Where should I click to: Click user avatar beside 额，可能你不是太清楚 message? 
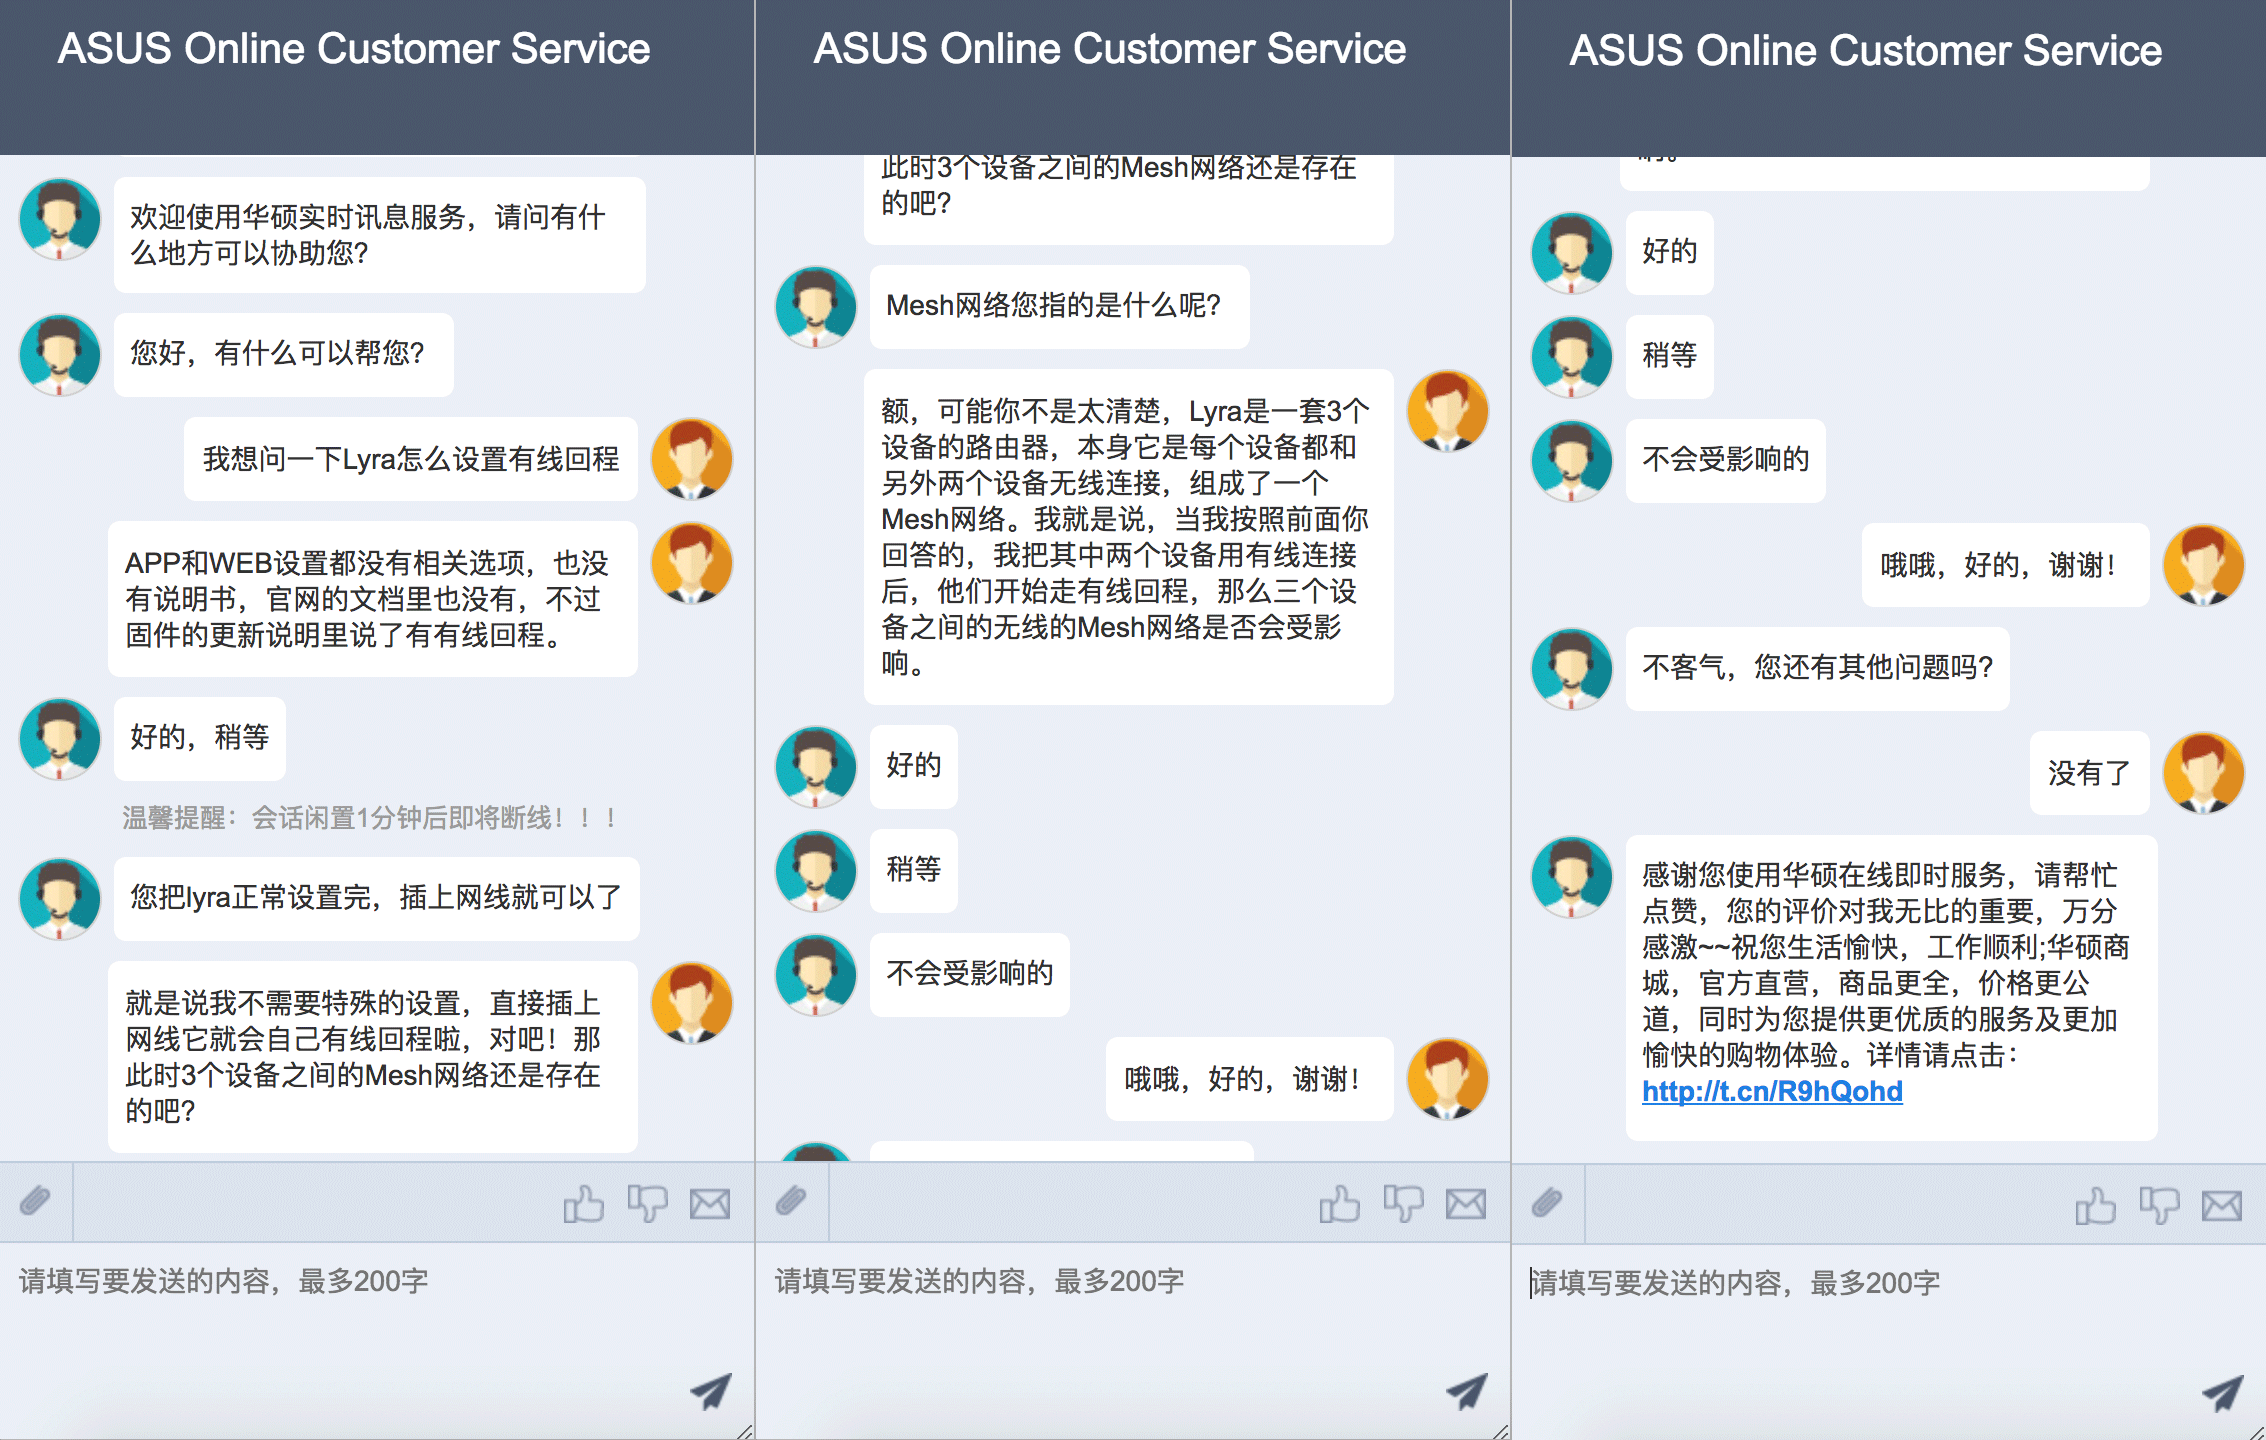(x=1448, y=411)
